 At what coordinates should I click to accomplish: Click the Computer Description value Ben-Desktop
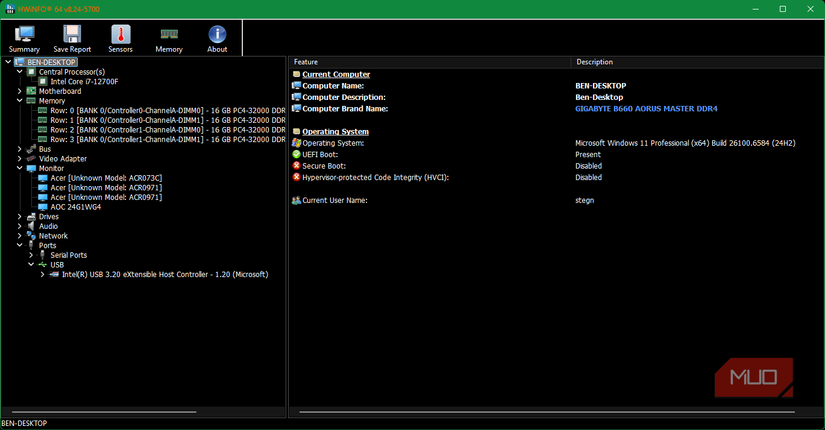(x=599, y=97)
